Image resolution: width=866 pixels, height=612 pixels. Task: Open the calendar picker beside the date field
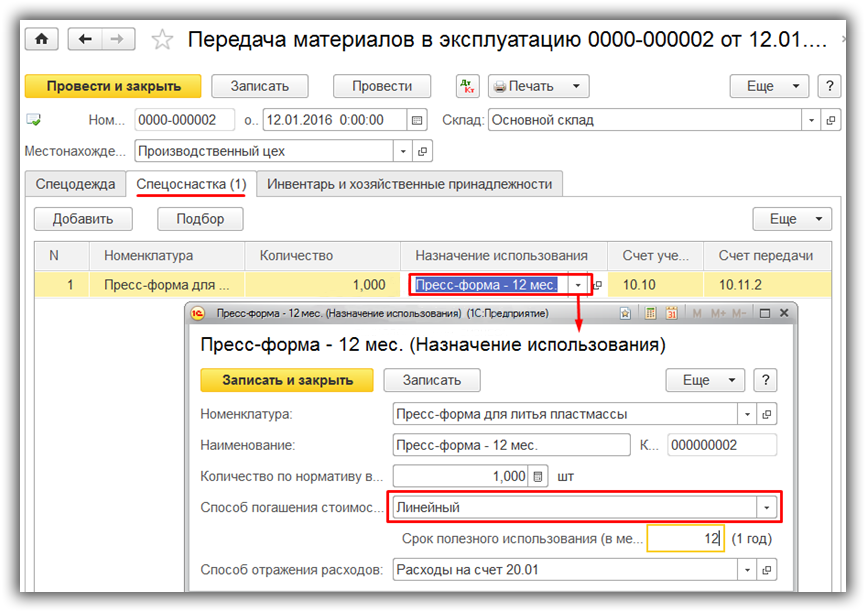click(418, 120)
